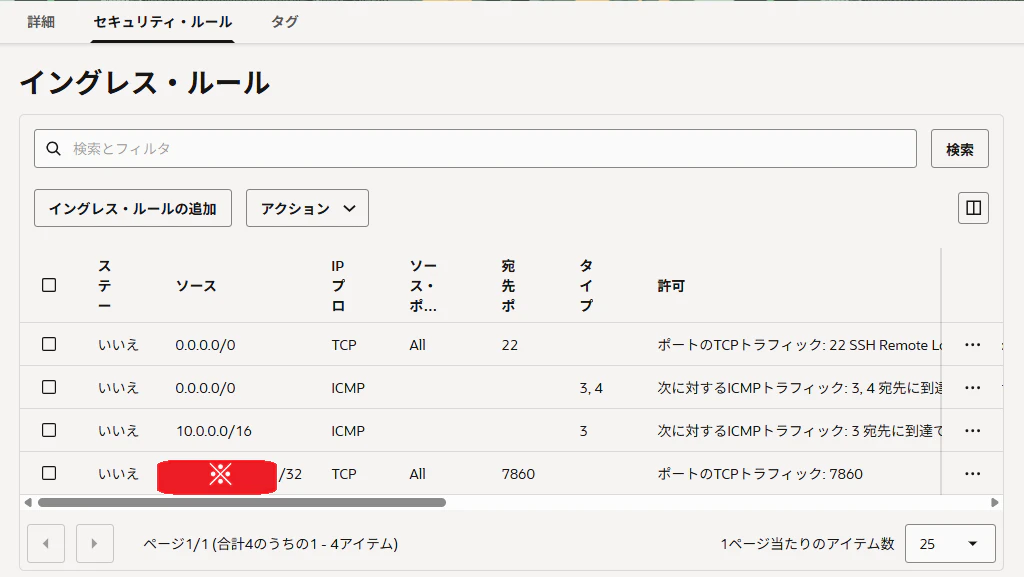Click the タイプ column header

pos(586,286)
